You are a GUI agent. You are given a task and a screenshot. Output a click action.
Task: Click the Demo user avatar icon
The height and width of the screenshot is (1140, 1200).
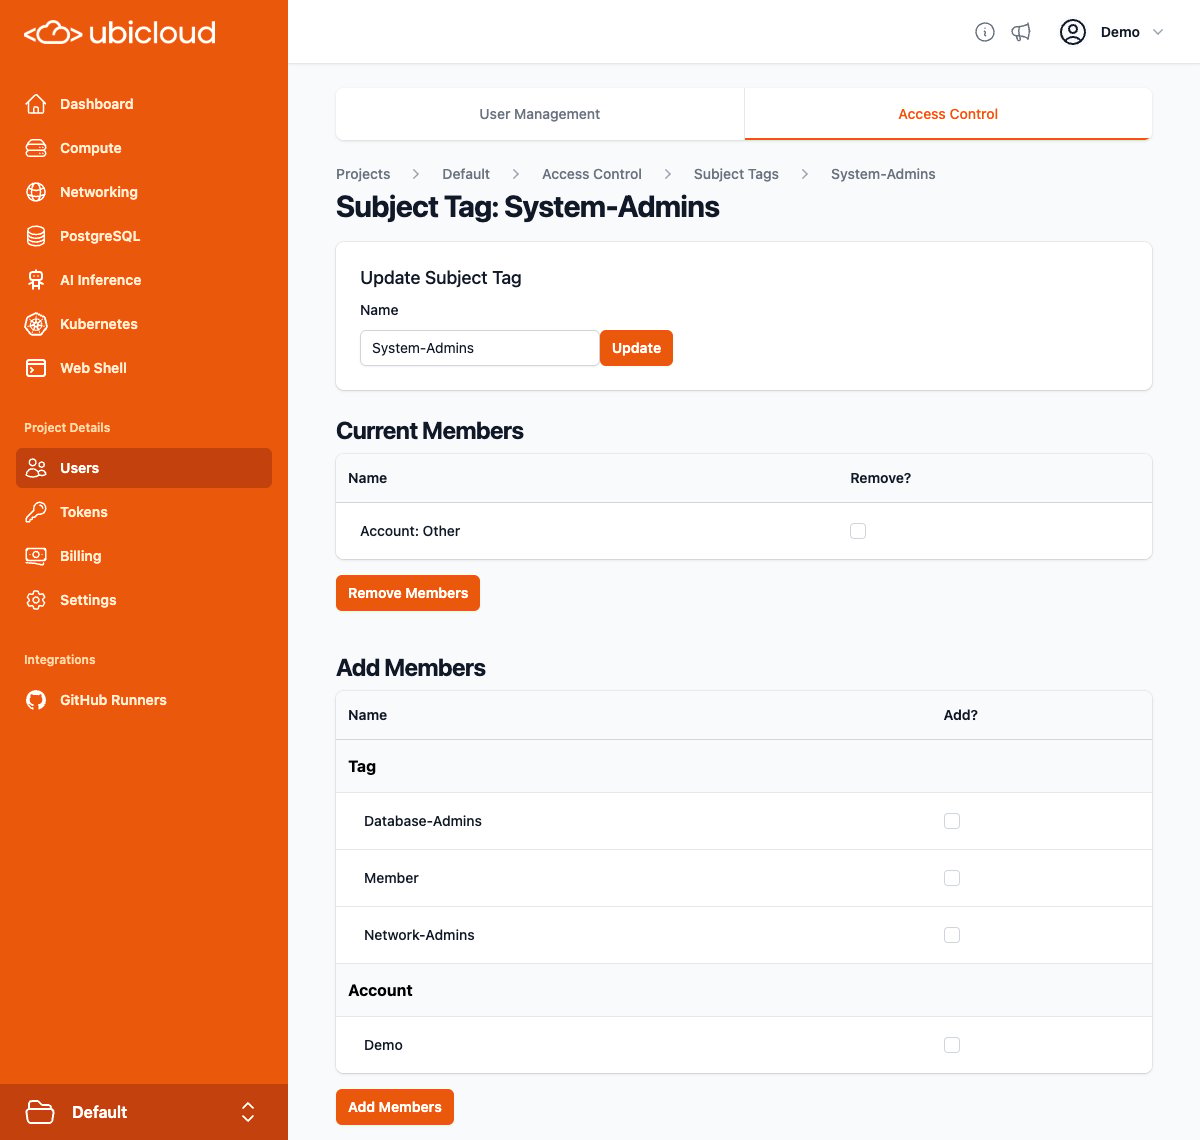point(1073,32)
